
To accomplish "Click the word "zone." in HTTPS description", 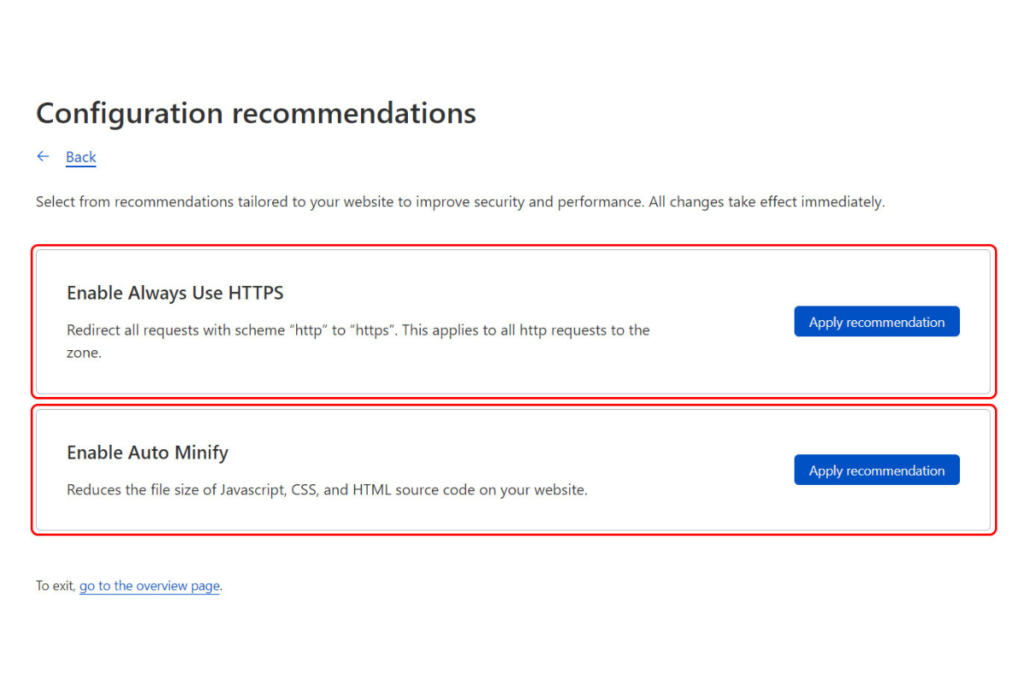I will (84, 353).
